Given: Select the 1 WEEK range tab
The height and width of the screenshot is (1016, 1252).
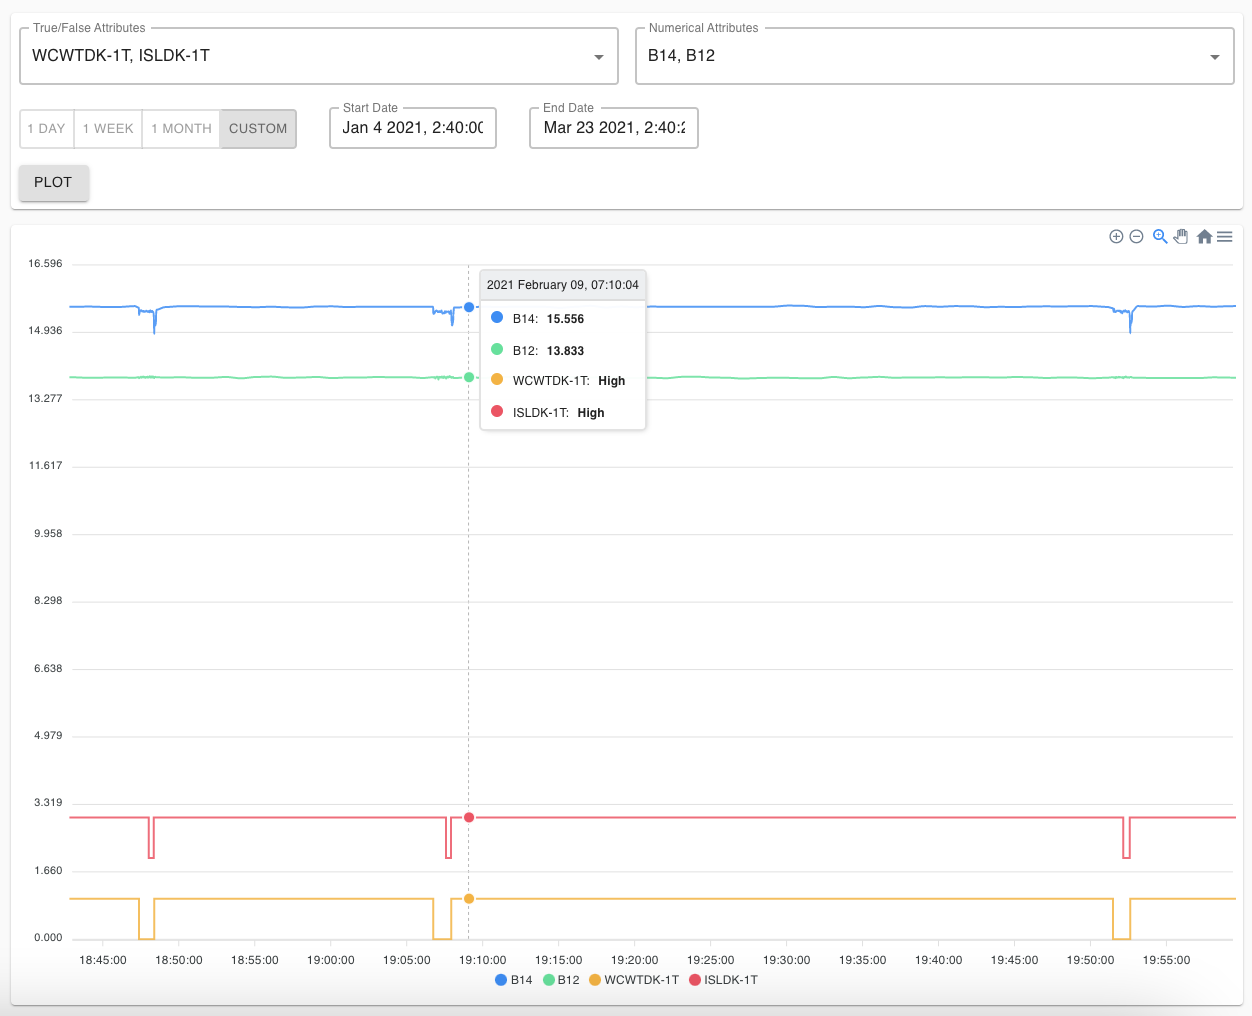Looking at the screenshot, I should point(108,129).
